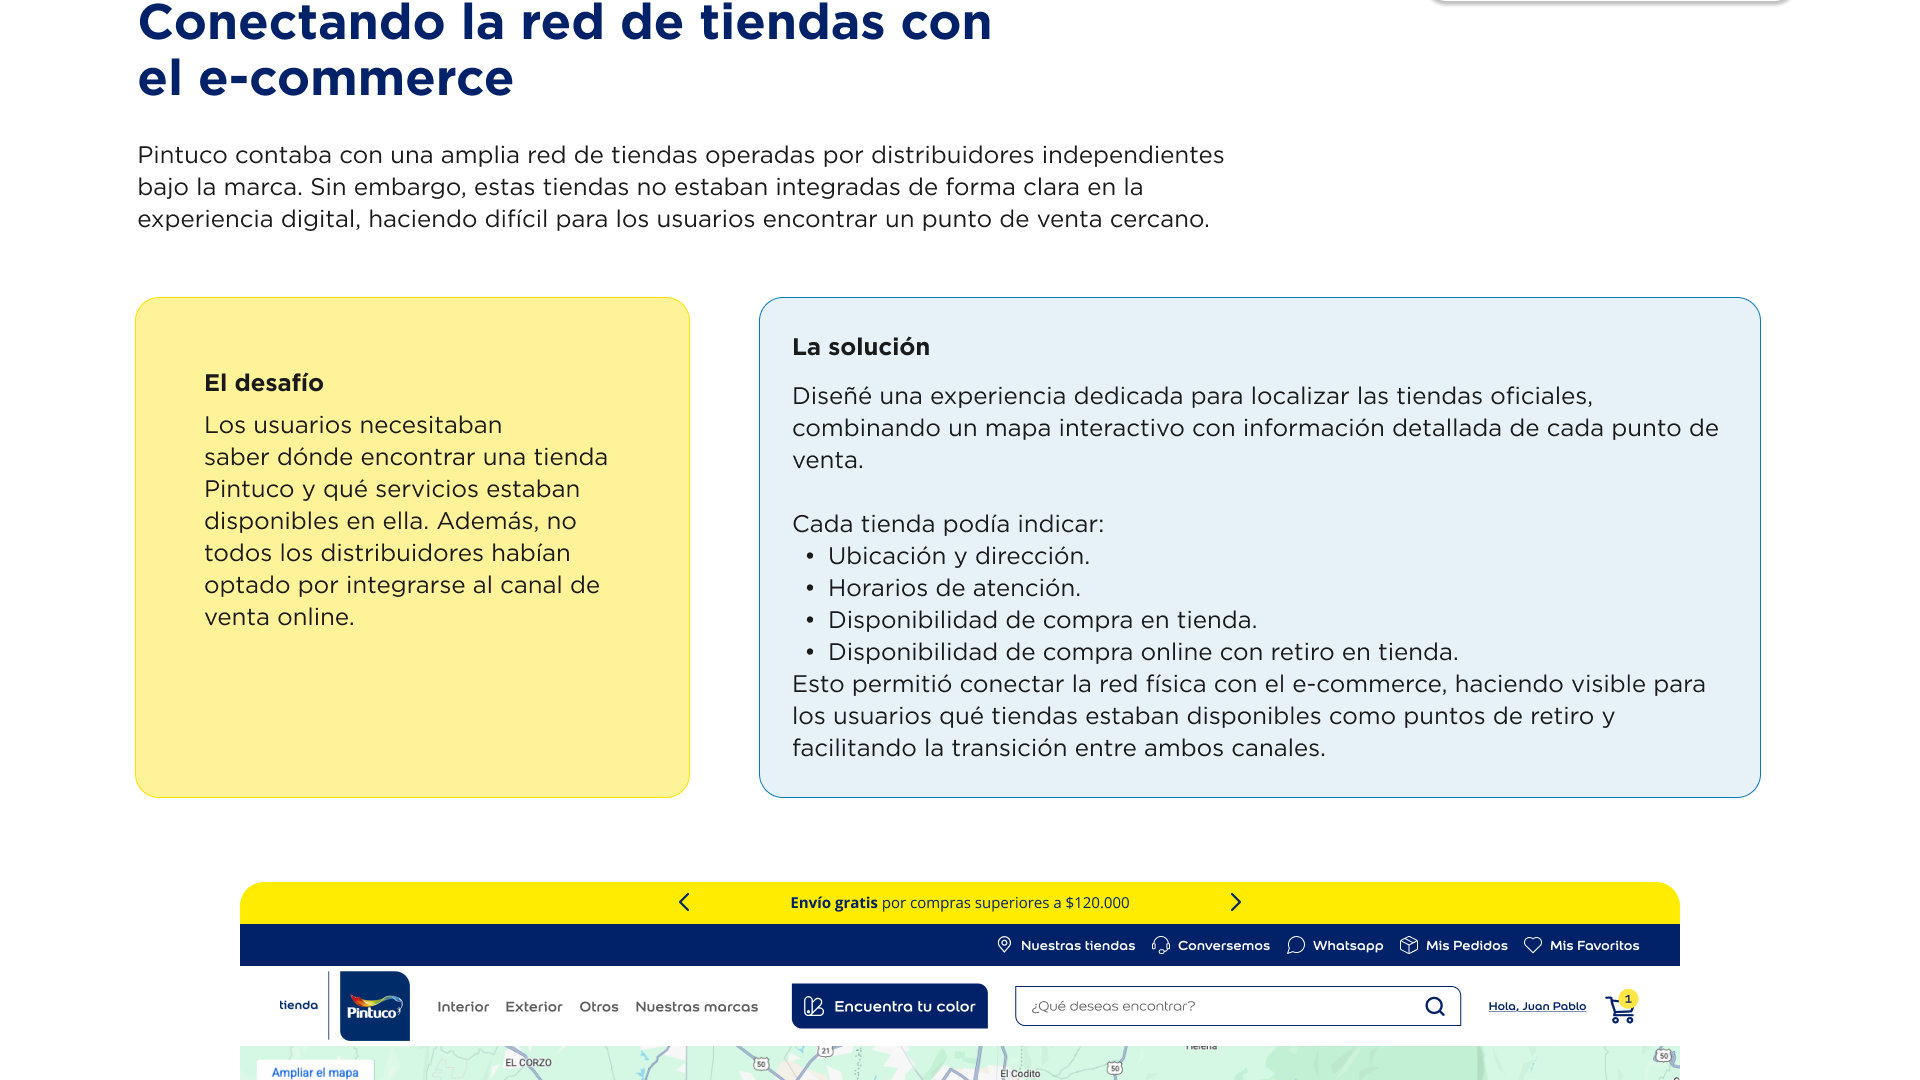Click the heart icon for Mis Favoritos
The image size is (1920, 1080).
(1533, 945)
